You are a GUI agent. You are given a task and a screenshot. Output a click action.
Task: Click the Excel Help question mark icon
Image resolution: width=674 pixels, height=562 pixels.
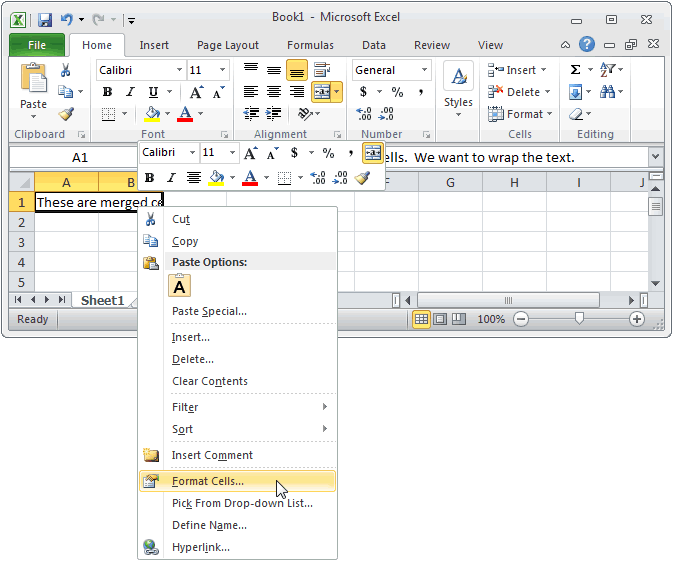coord(587,44)
